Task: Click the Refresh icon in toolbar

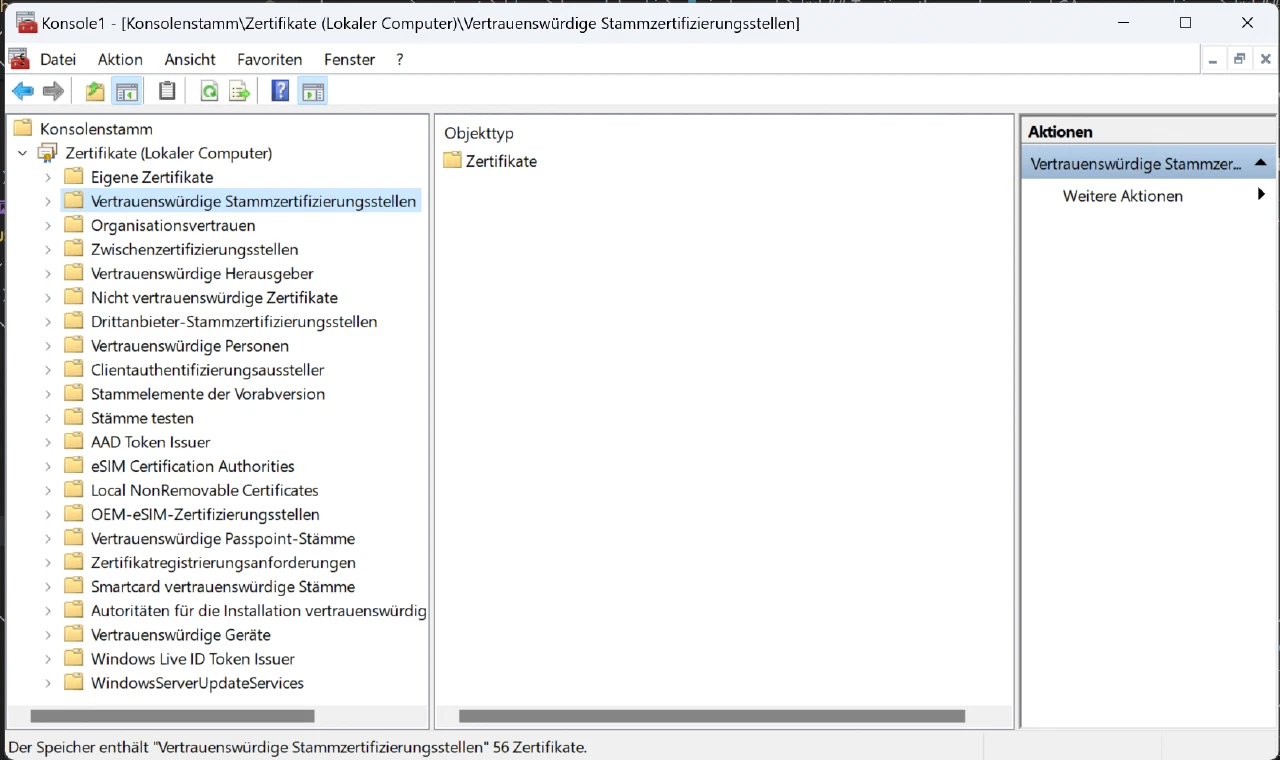Action: [209, 92]
